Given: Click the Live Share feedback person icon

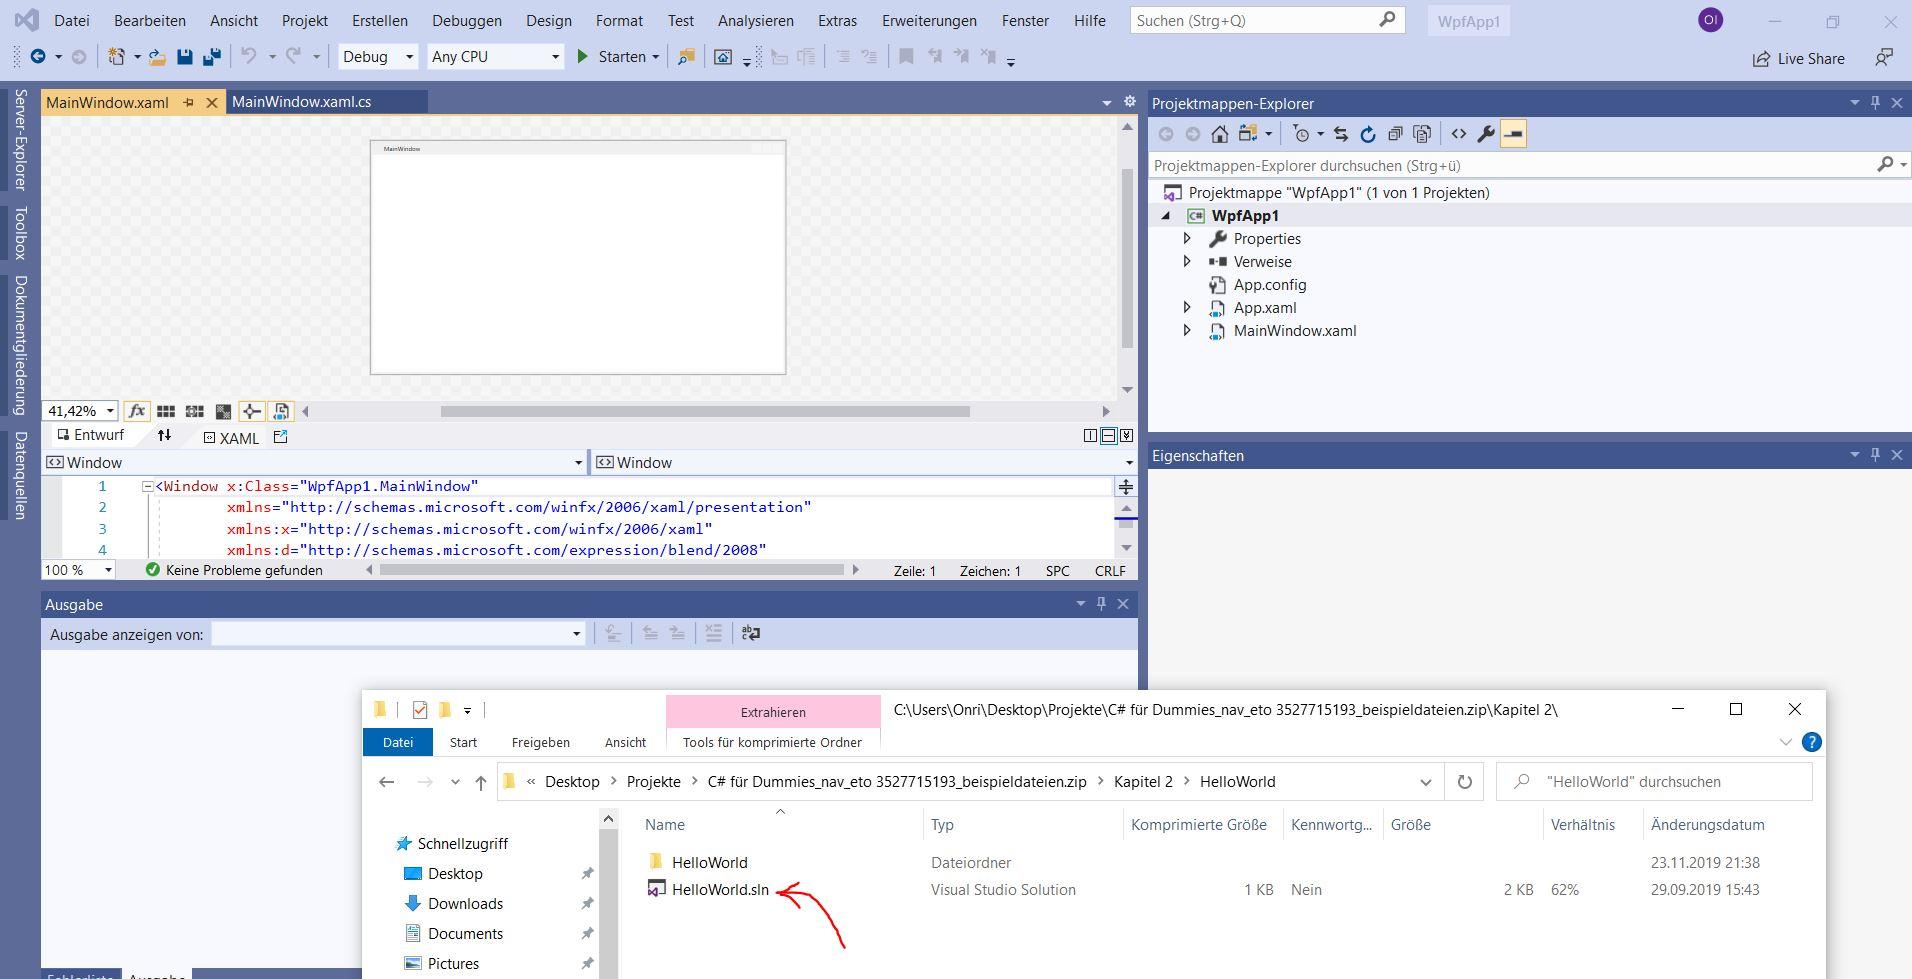Looking at the screenshot, I should (1884, 58).
